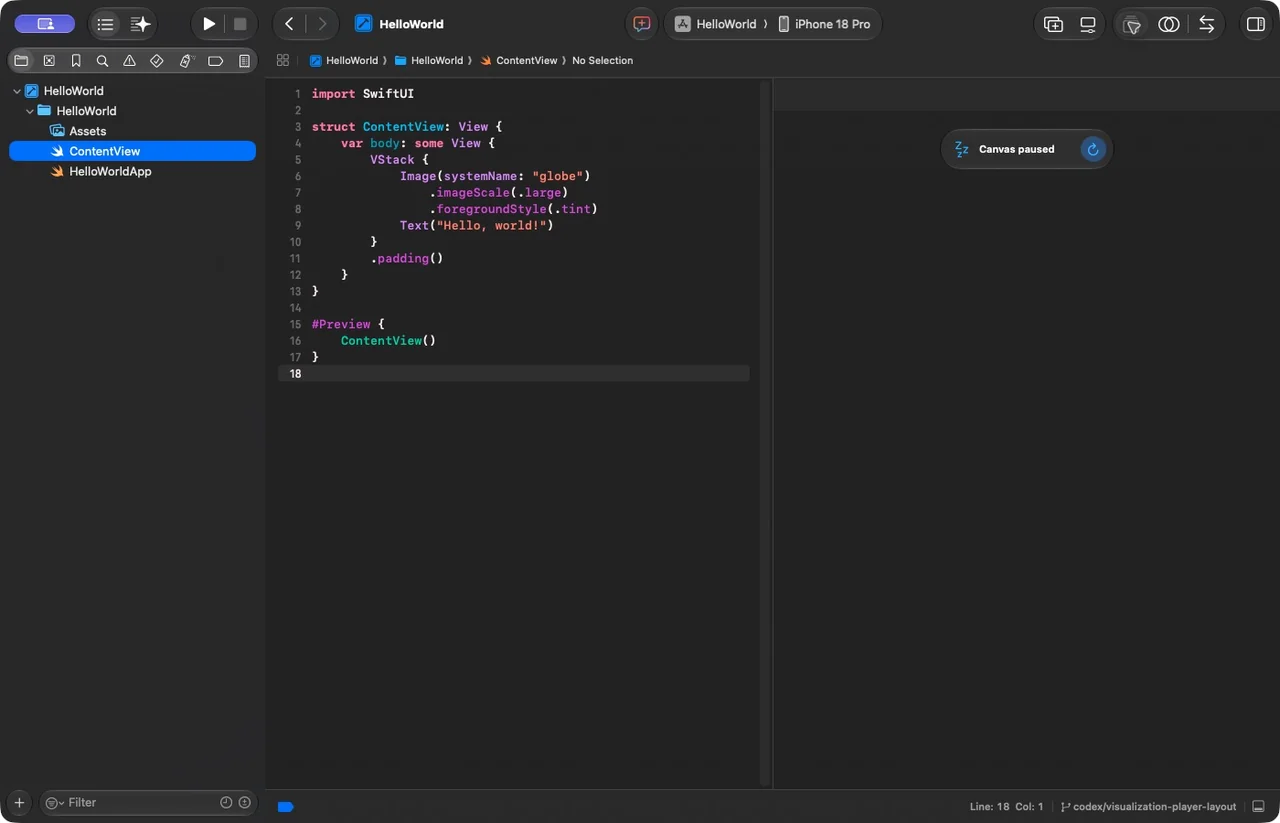Click the blue breakpoint tag in debug bar
Viewport: 1280px width, 823px height.
(x=285, y=806)
